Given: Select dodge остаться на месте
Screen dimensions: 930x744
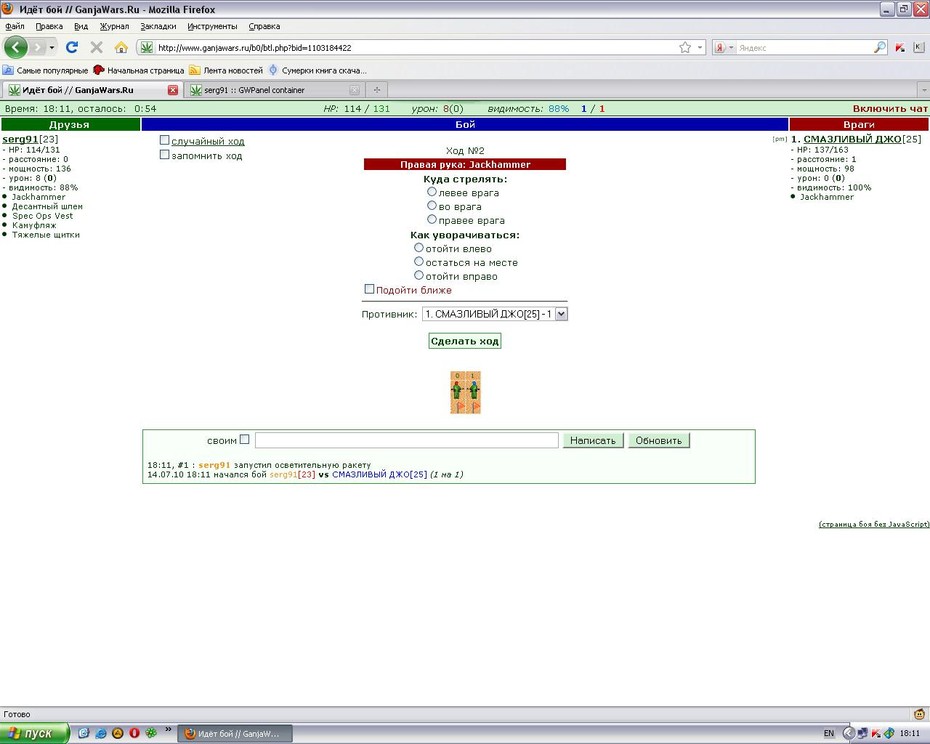Looking at the screenshot, I should tap(419, 261).
